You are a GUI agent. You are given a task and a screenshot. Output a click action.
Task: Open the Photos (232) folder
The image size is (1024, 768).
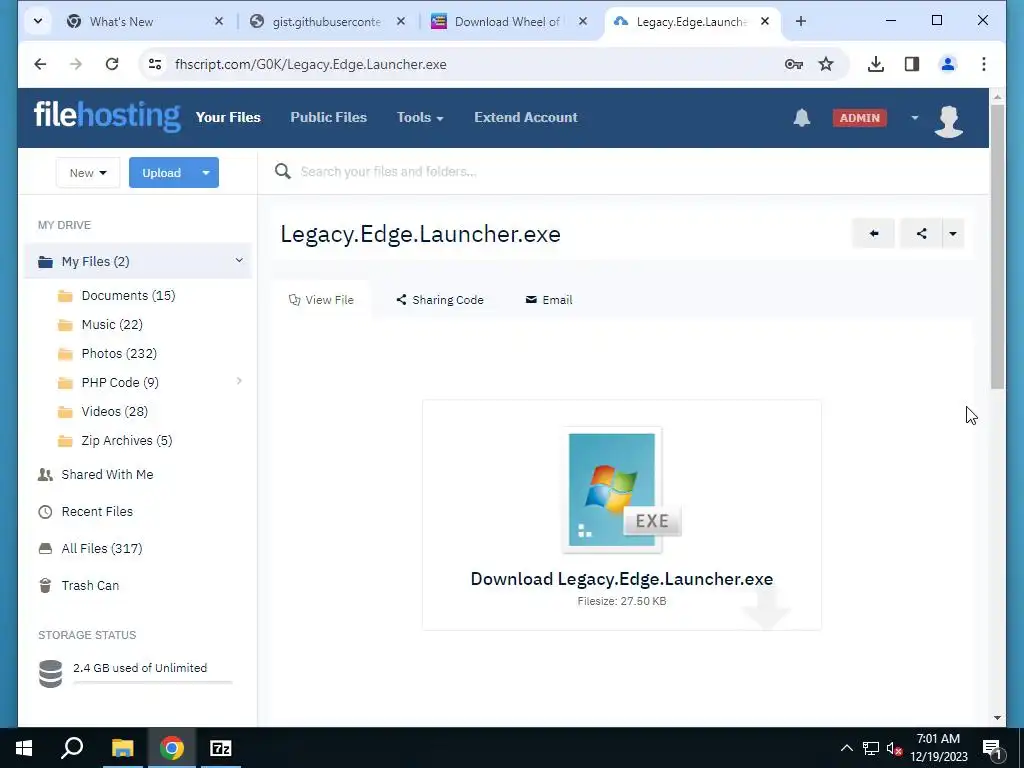(119, 353)
